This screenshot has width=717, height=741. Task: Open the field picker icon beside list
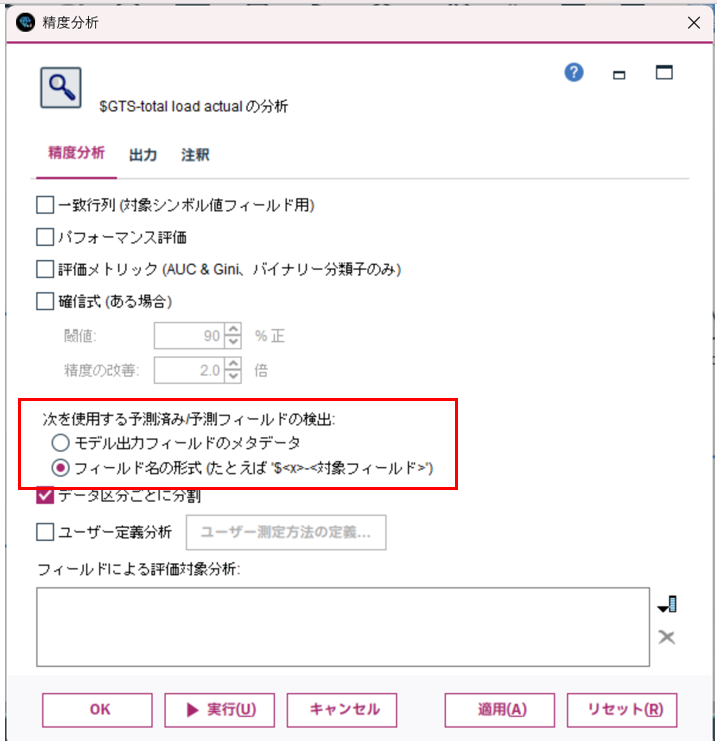(x=667, y=604)
